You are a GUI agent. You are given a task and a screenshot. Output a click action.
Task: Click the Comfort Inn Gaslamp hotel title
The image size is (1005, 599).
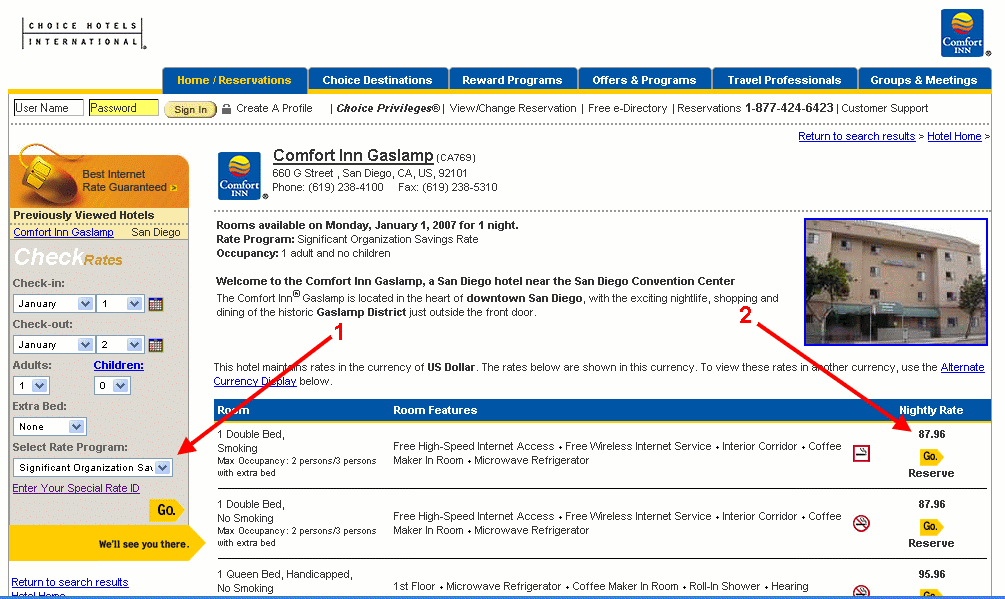pos(353,156)
